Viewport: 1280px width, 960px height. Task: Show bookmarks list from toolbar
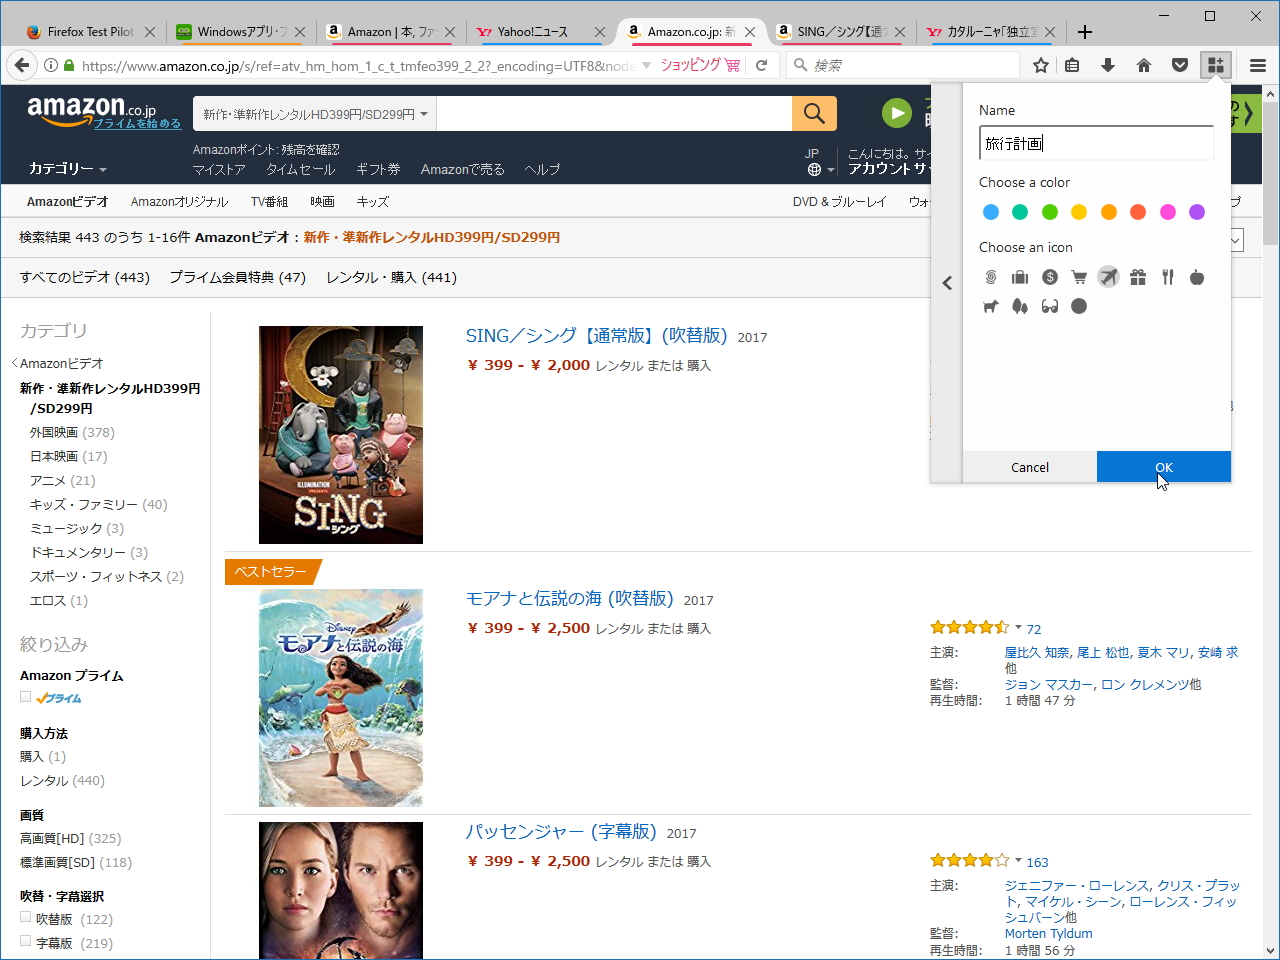point(1072,65)
